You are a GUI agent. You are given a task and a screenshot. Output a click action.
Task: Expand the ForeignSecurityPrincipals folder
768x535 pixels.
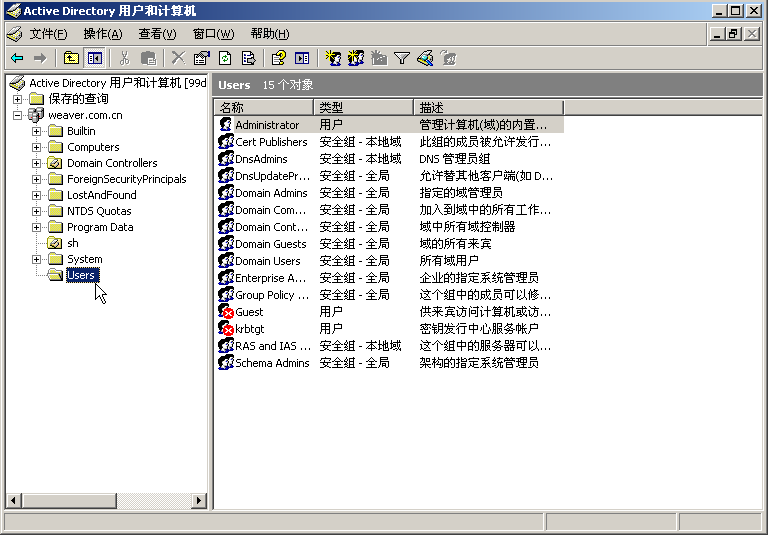36,179
